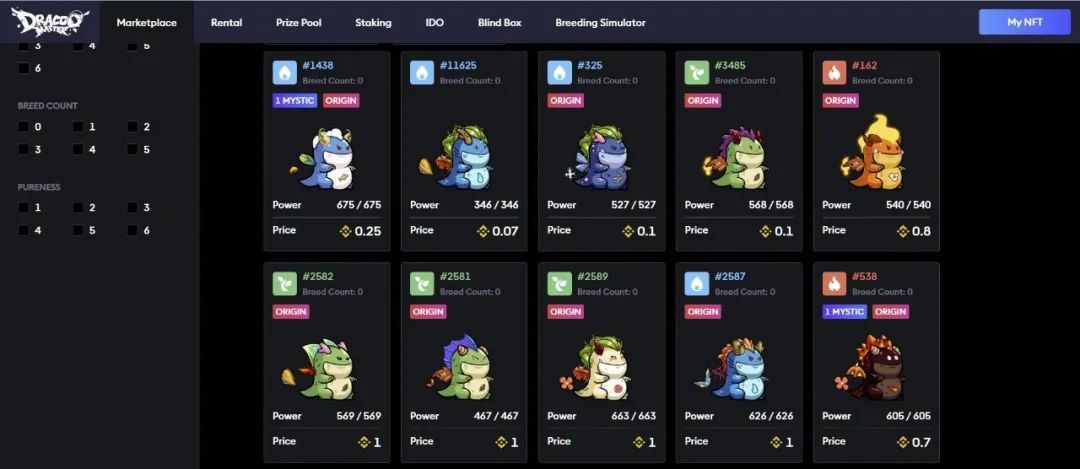Open the Rental tab
The height and width of the screenshot is (469, 1080).
[x=227, y=23]
